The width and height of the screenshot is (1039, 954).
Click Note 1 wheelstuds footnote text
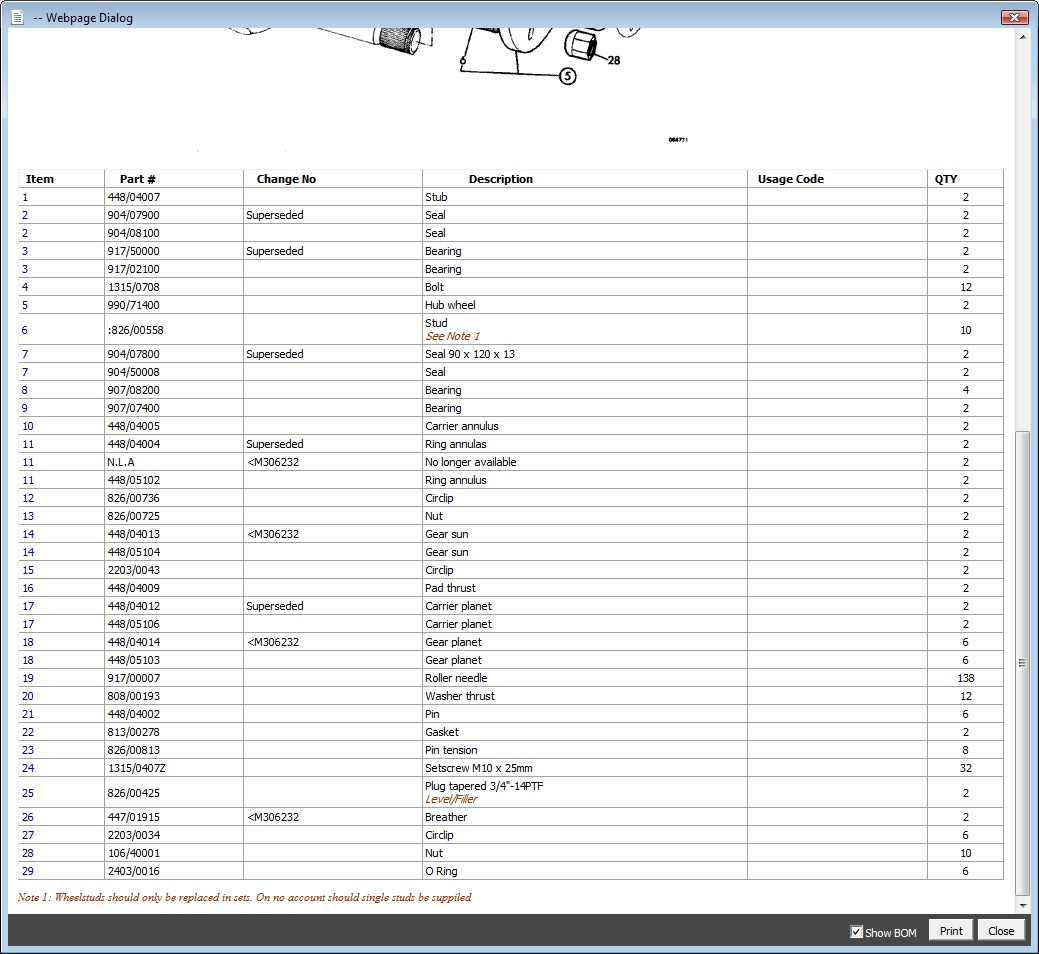(245, 897)
